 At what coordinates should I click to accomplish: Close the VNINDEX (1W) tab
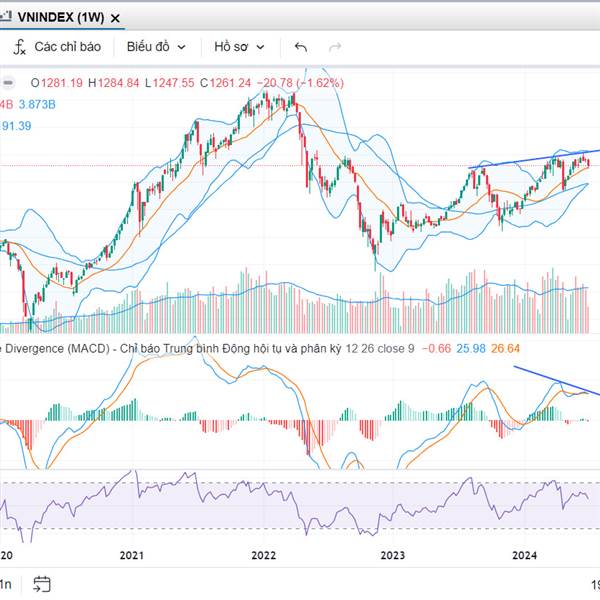point(115,18)
